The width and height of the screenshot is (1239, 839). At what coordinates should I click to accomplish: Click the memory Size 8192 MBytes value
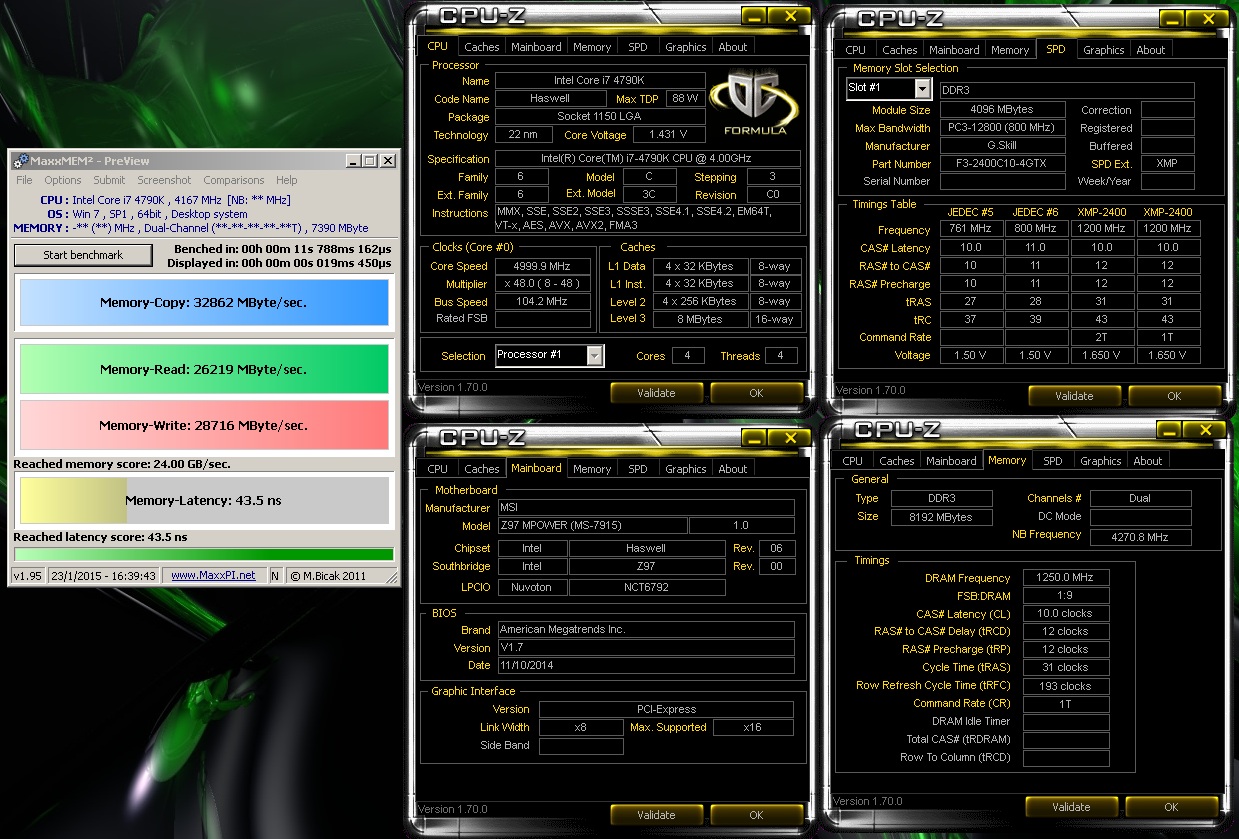940,517
